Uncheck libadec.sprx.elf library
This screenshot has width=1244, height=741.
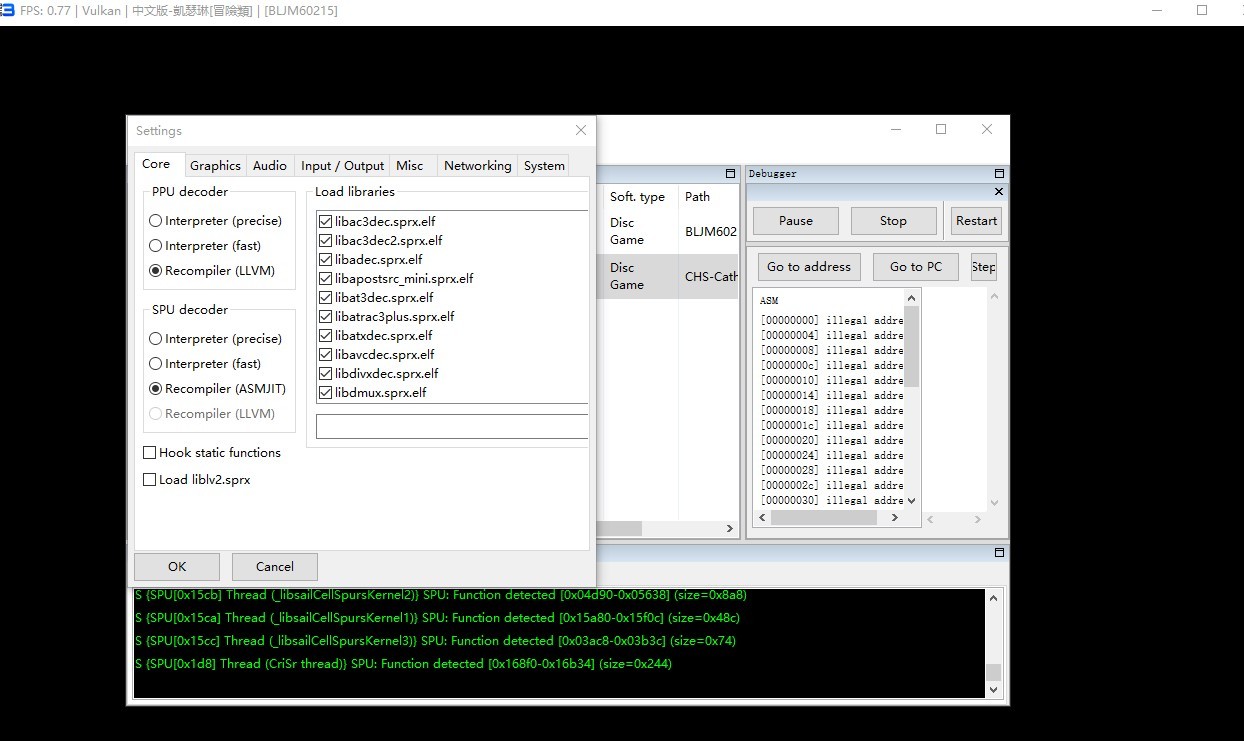tap(325, 260)
